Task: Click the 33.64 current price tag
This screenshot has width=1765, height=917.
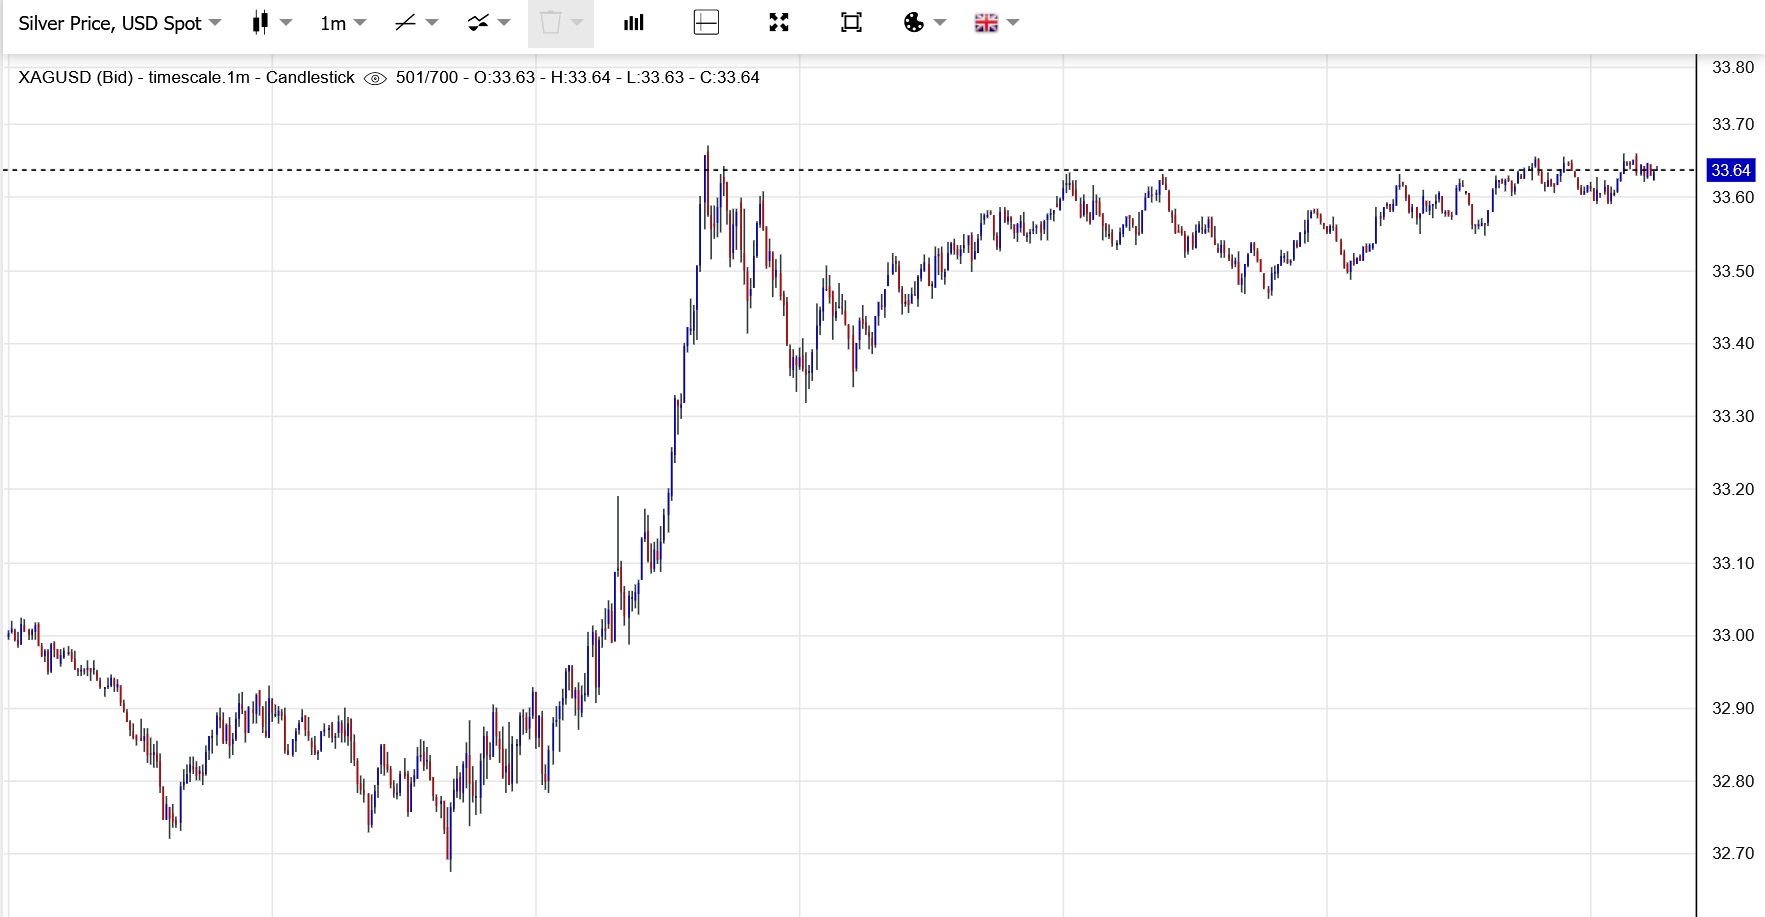Action: click(1730, 170)
